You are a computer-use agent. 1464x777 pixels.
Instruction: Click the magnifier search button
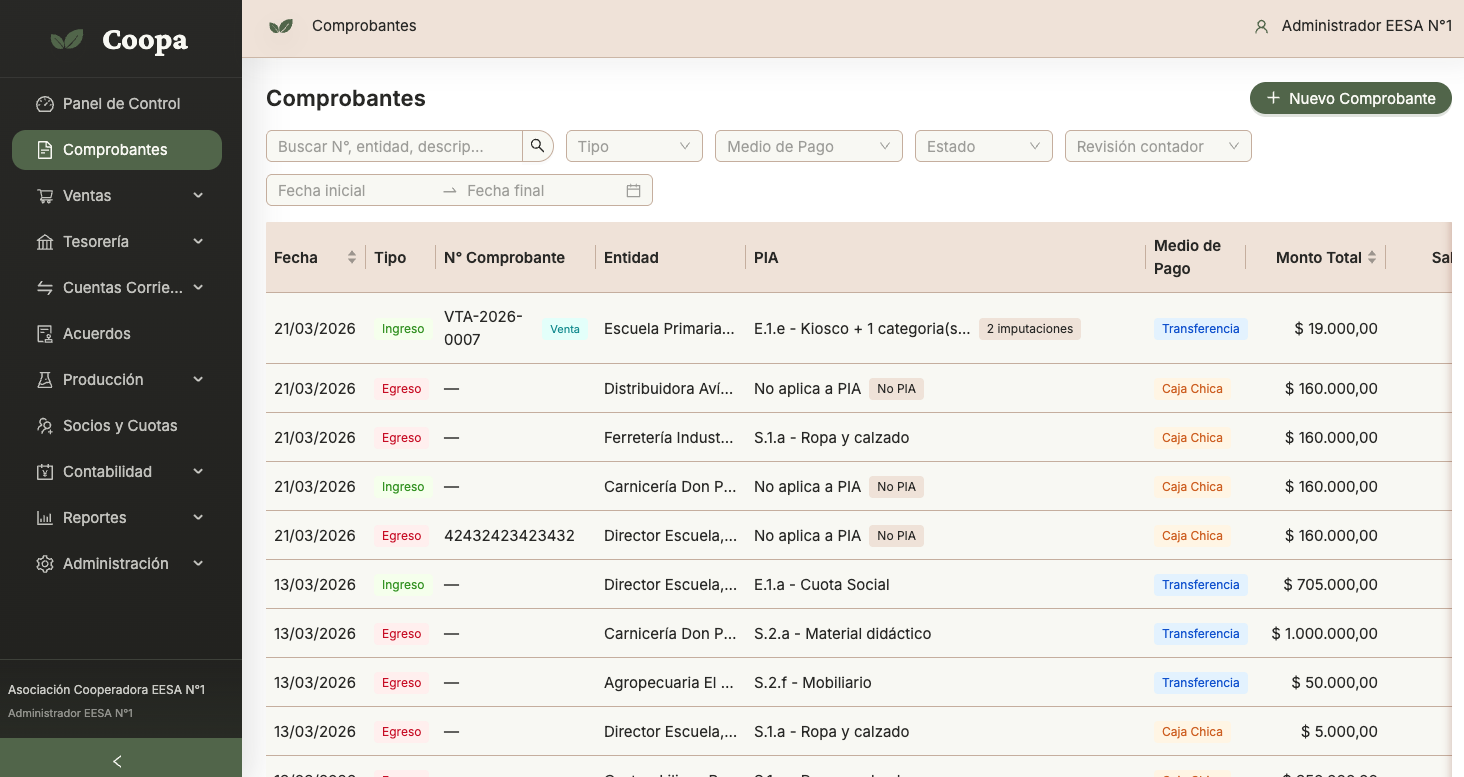[x=538, y=146]
